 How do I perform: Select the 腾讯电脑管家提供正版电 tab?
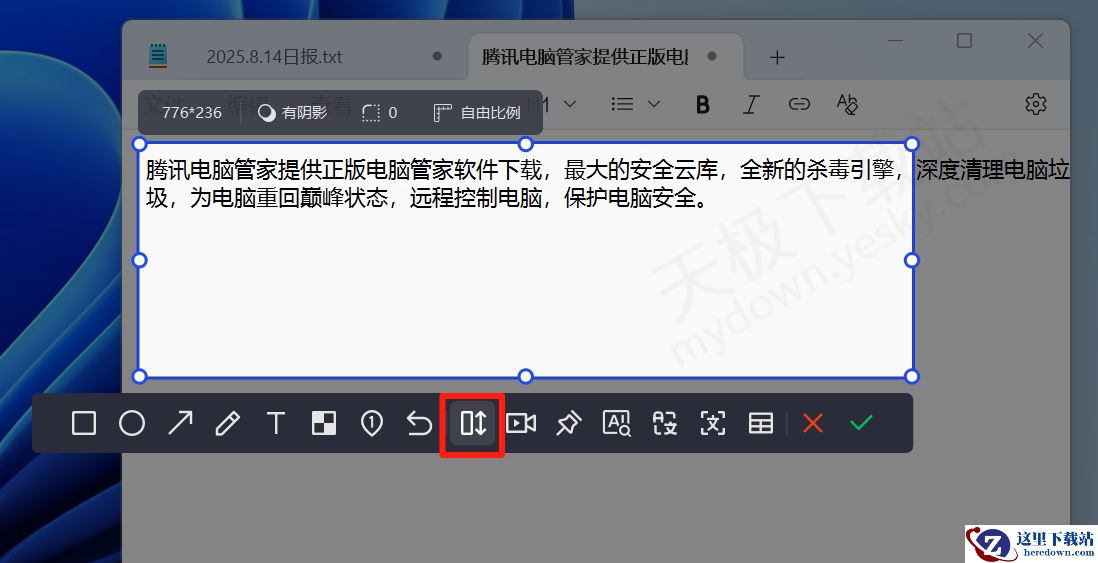point(585,57)
